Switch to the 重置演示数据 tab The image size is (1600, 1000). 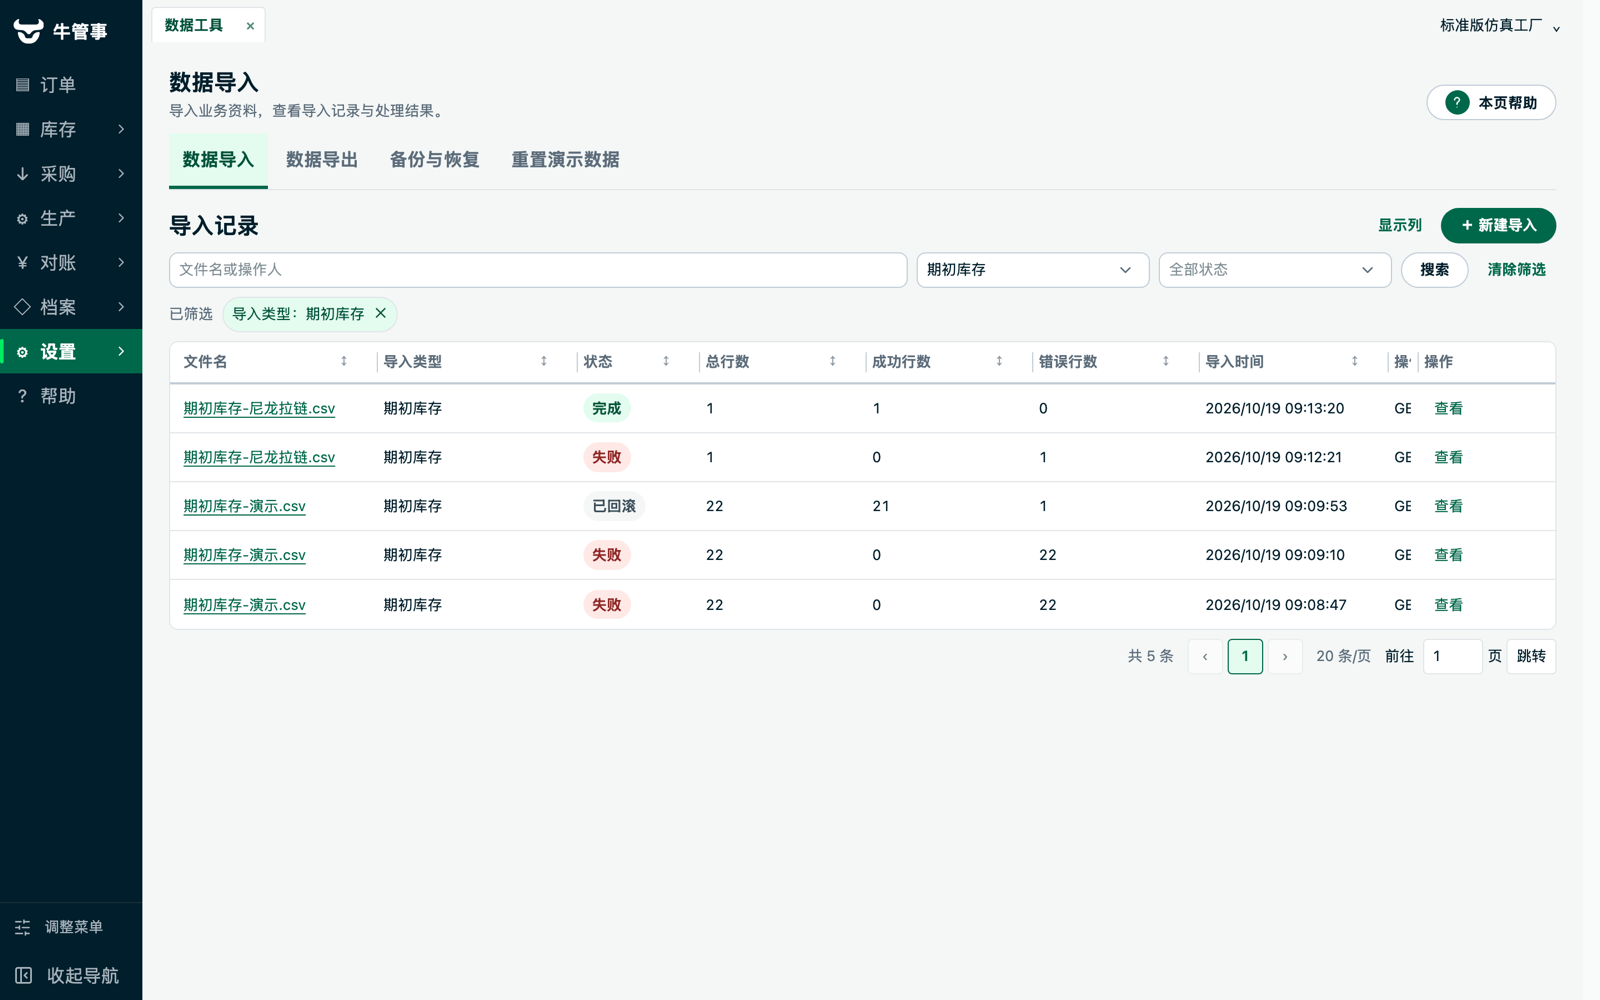coord(566,160)
